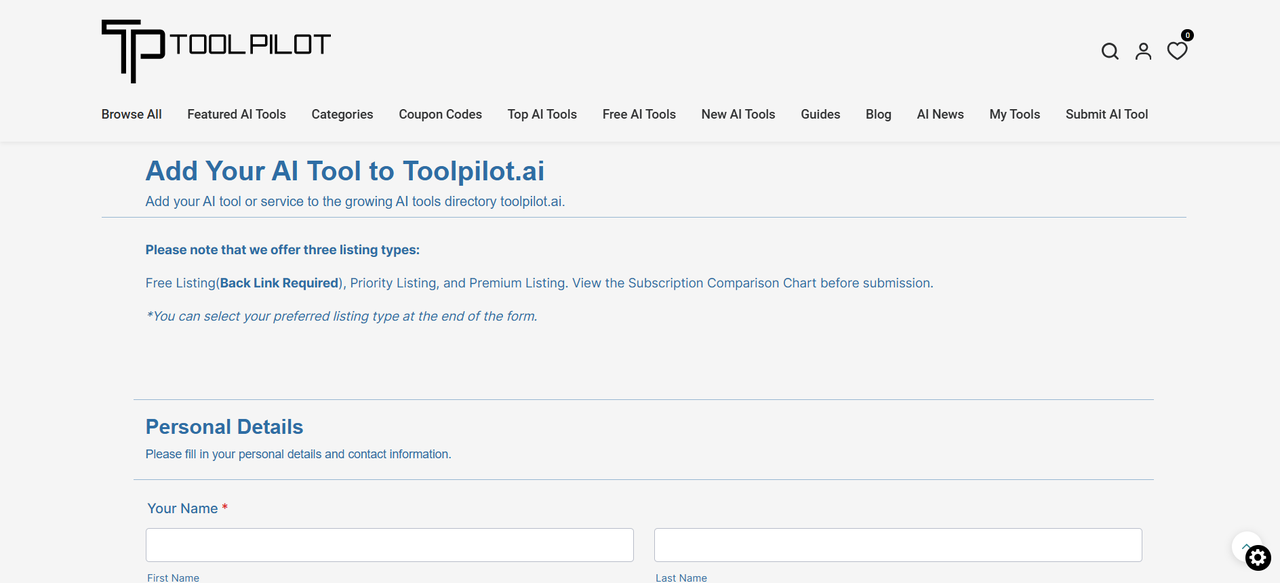Click the 'Your Name' field label
The height and width of the screenshot is (583, 1280).
[x=187, y=508]
